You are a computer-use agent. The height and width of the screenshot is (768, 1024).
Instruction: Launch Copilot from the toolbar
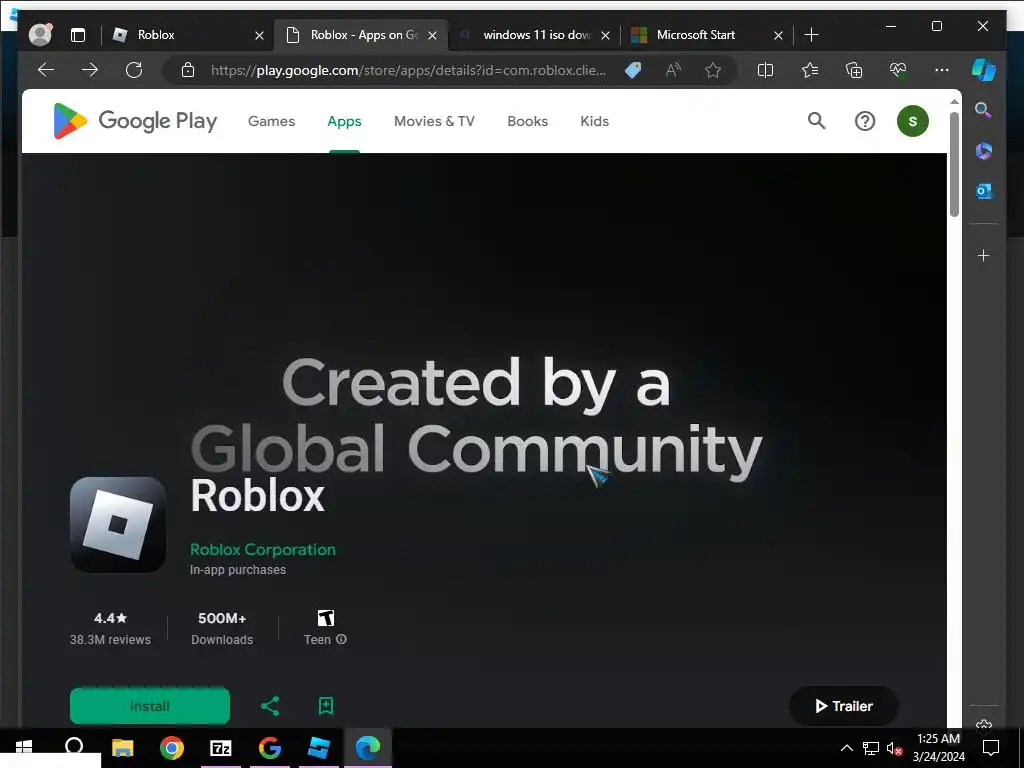984,70
